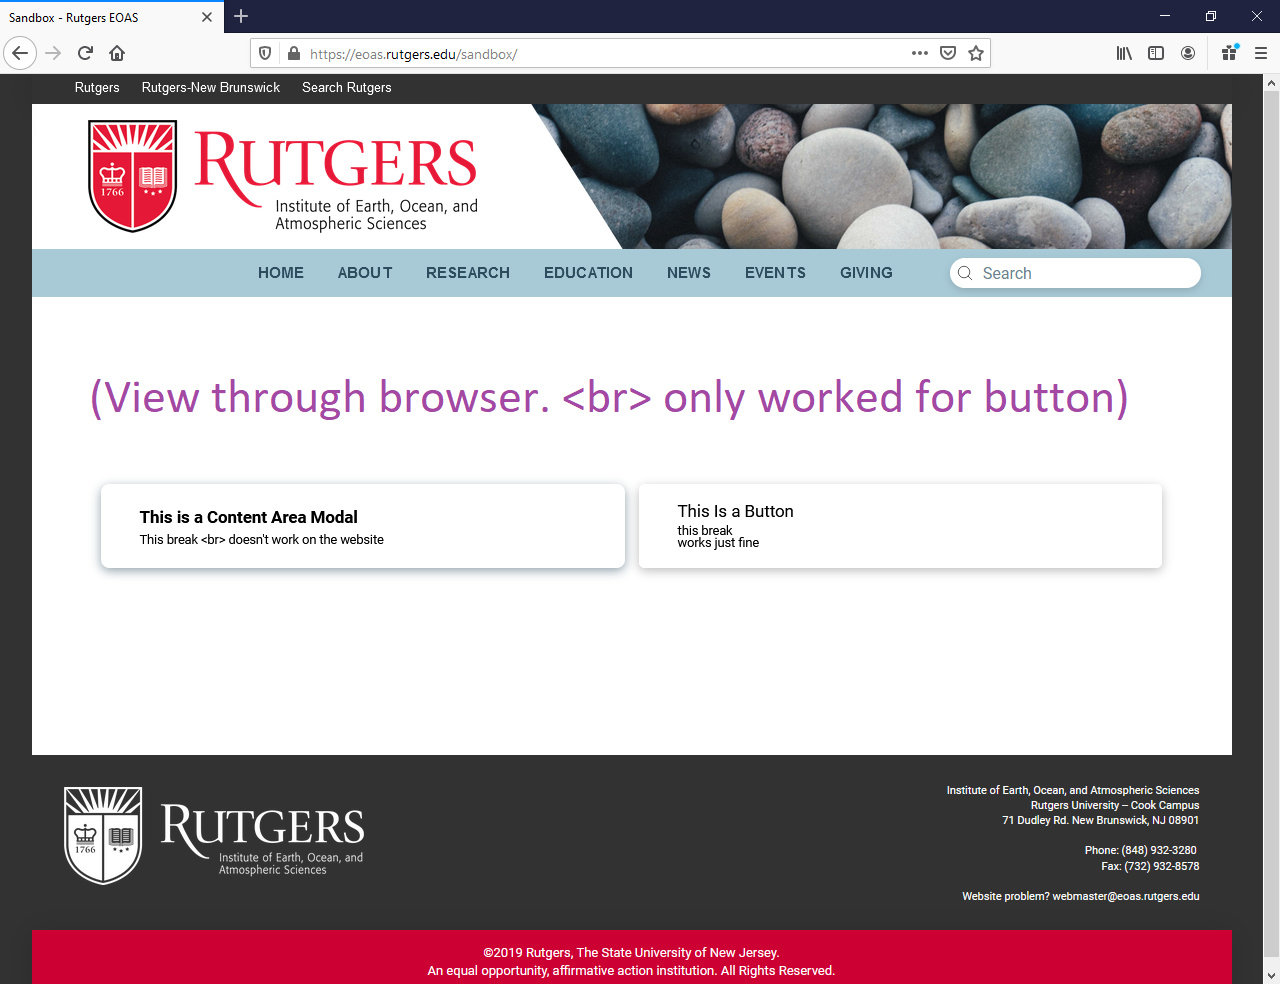
Task: Restore down the browser window
Action: pos(1211,16)
